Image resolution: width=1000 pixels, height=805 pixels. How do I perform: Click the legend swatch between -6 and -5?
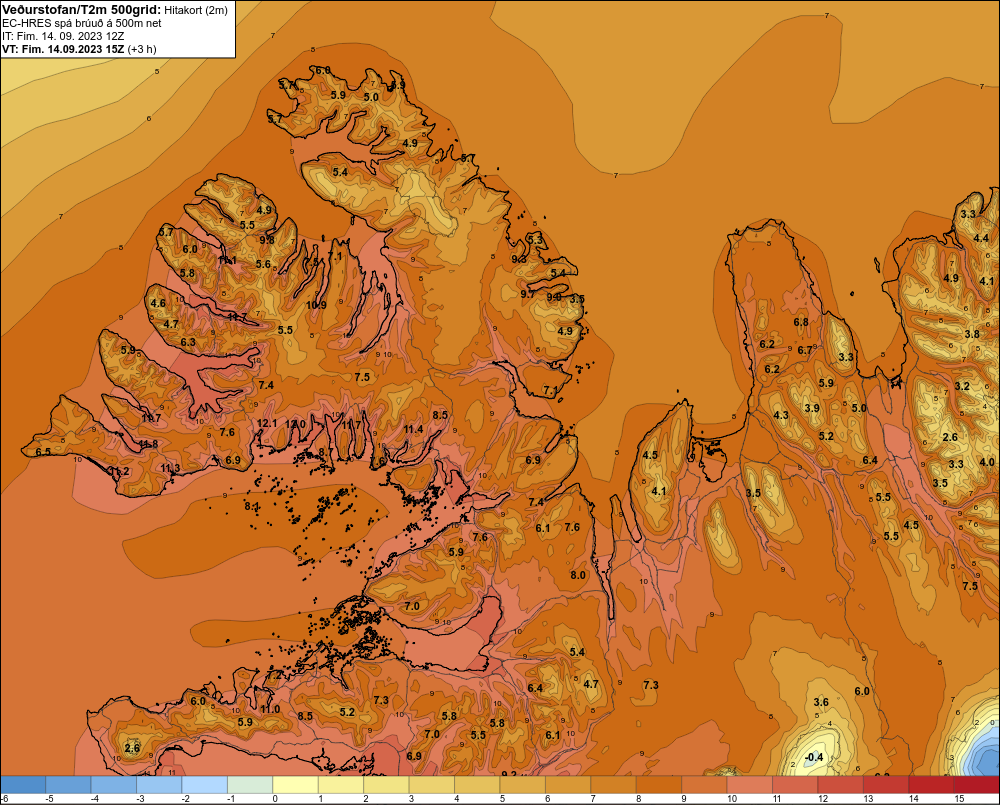point(23,785)
